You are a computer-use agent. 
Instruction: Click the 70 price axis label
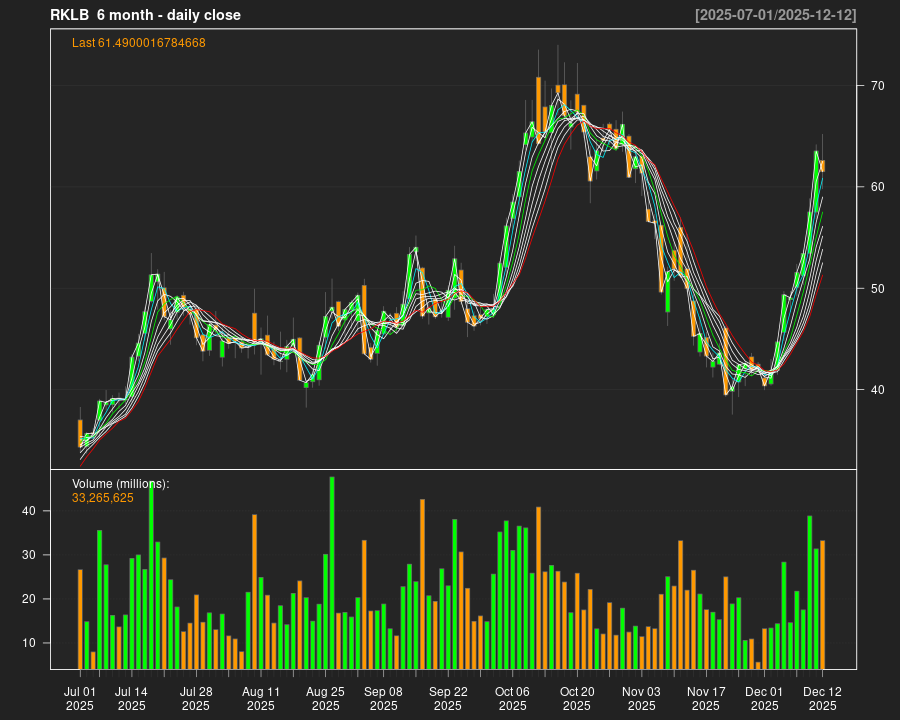877,86
